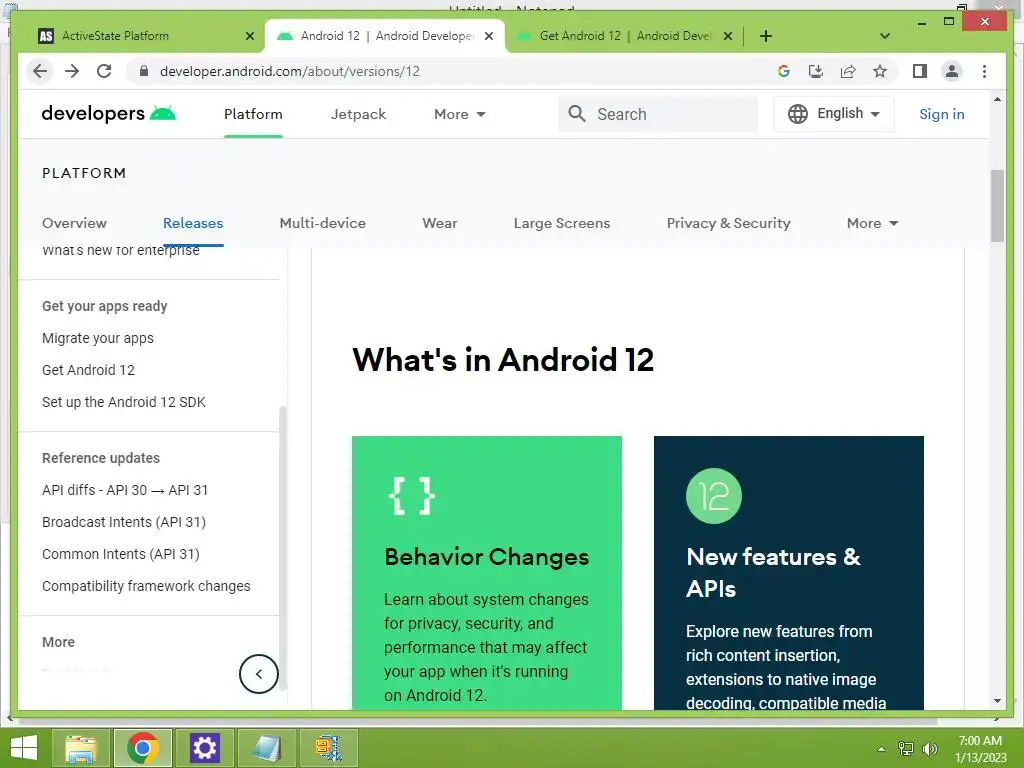1024x768 pixels.
Task: Share this page via share icon
Action: tap(848, 71)
